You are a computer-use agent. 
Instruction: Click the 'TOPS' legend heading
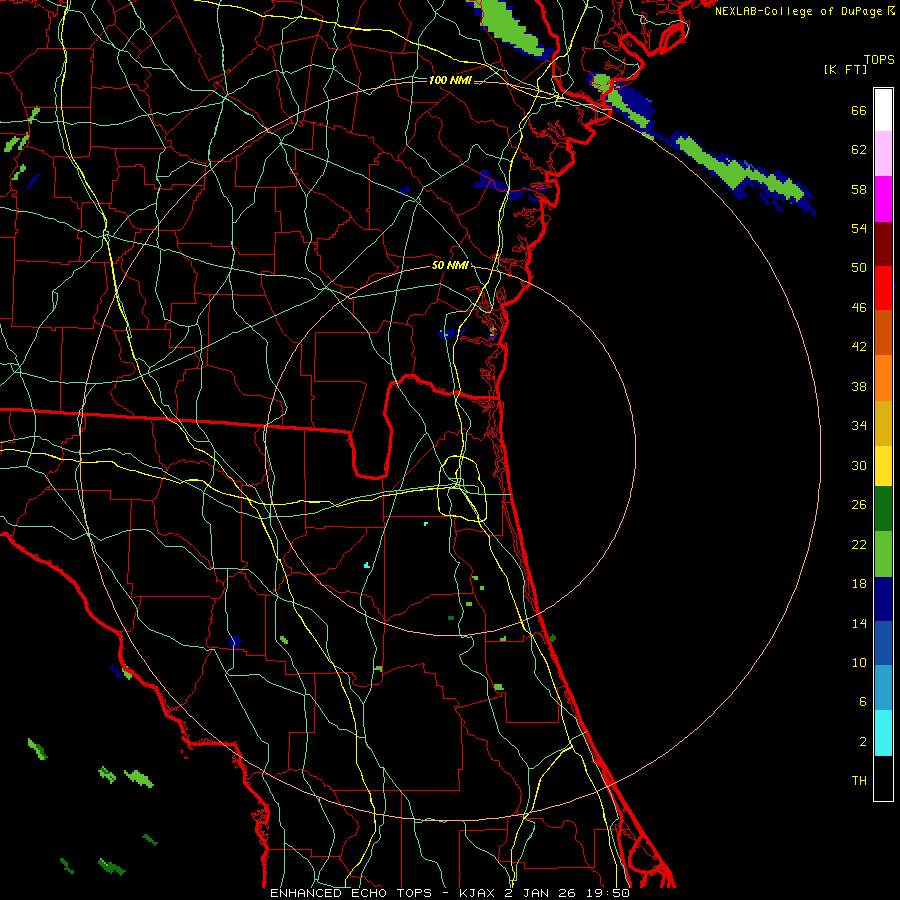[879, 60]
